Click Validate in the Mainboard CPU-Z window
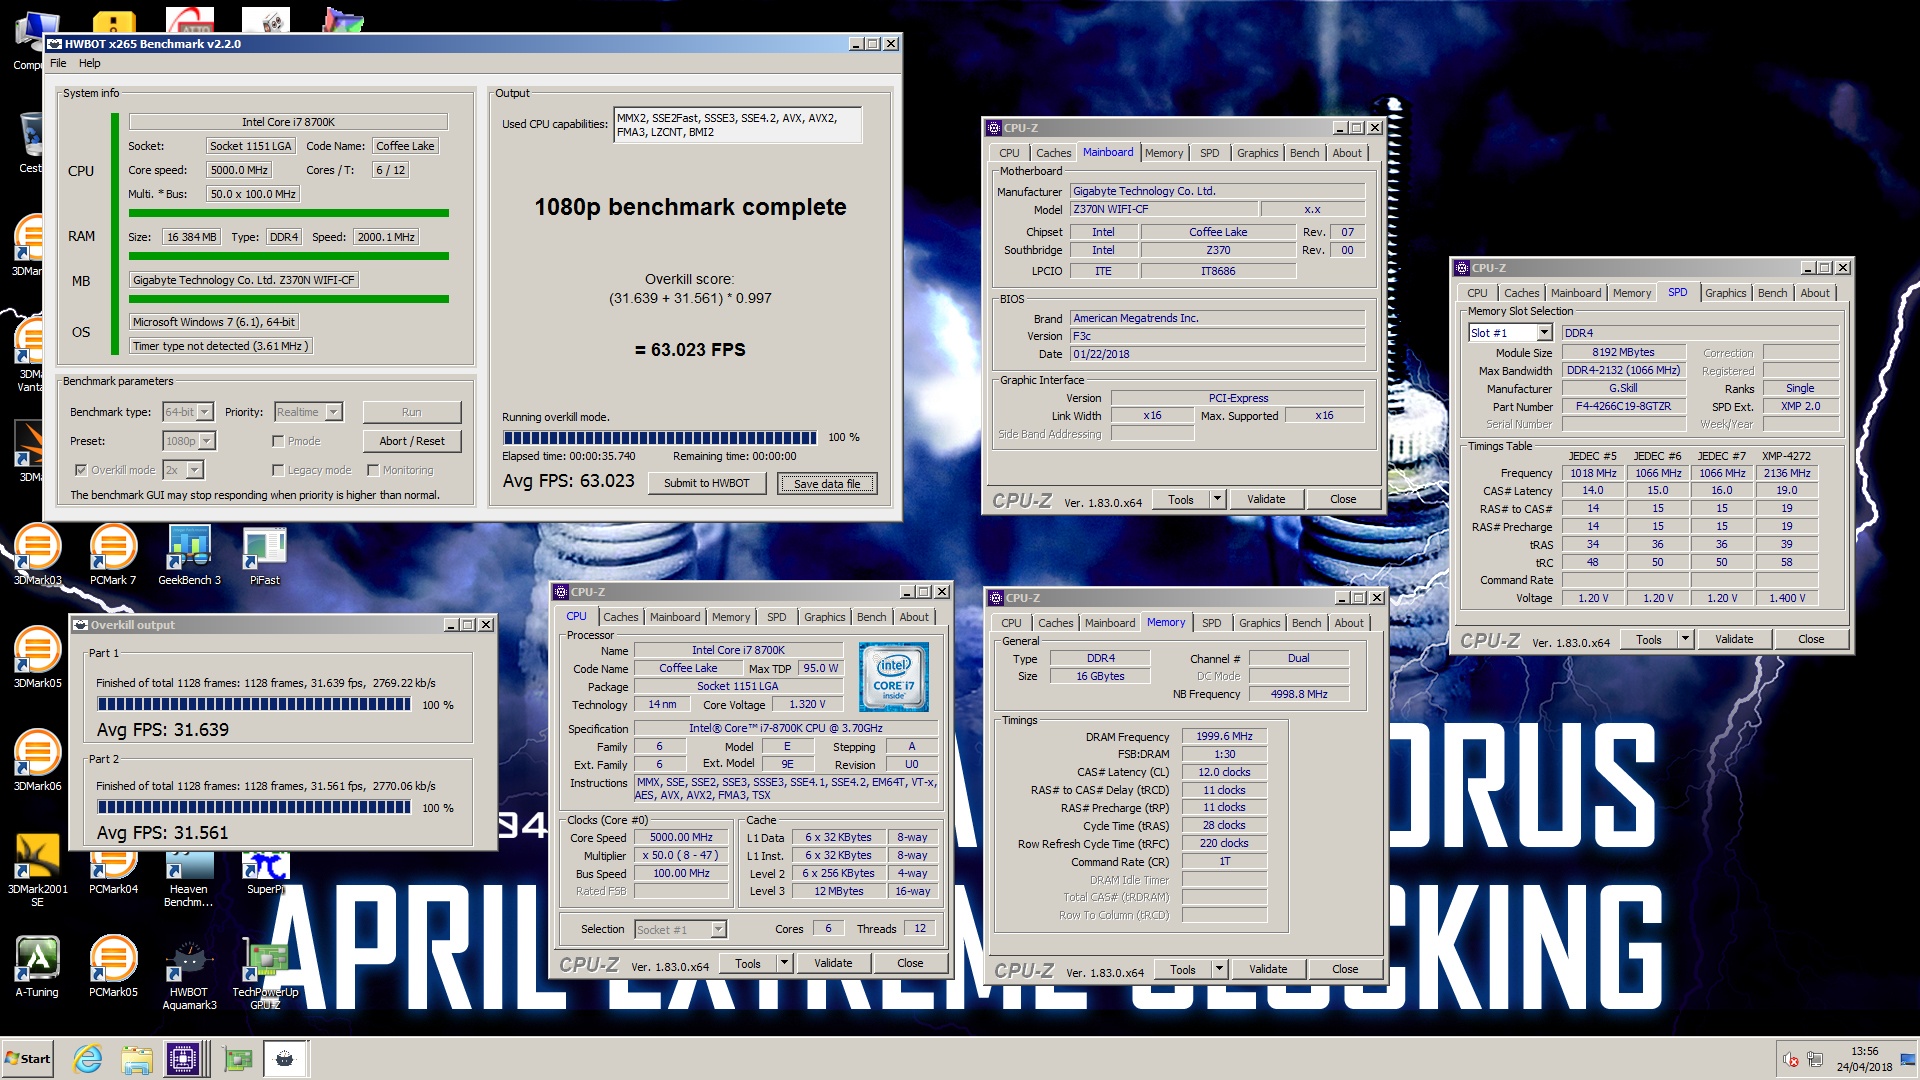This screenshot has width=1920, height=1080. 1266,499
